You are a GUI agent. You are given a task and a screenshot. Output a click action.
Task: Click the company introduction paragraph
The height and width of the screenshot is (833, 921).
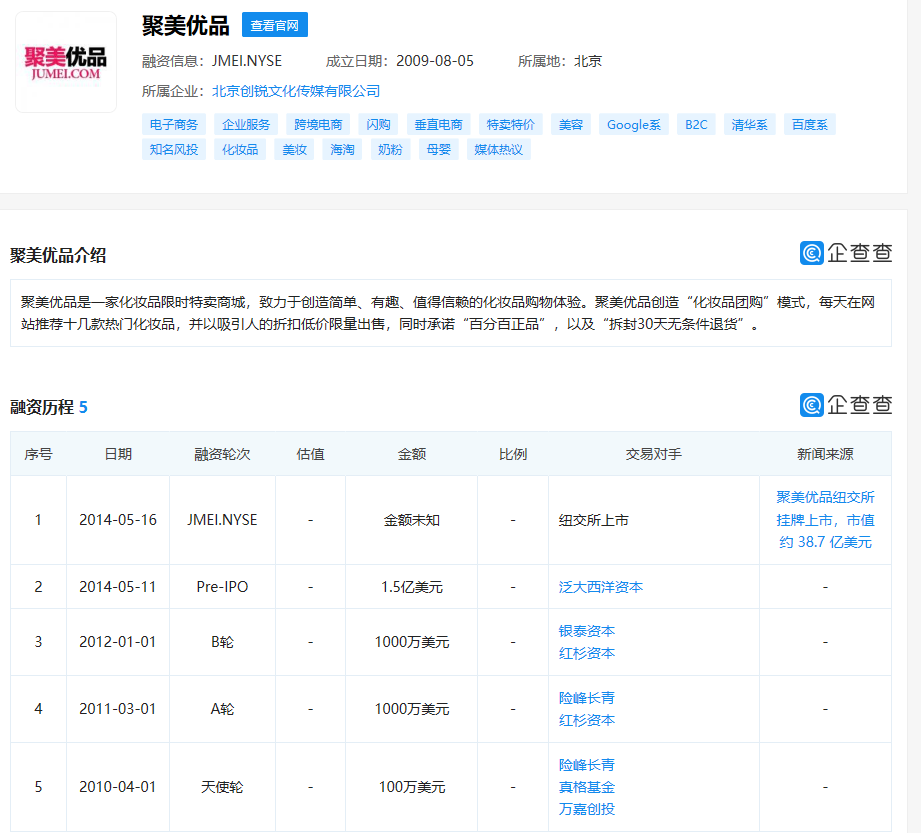(x=451, y=313)
